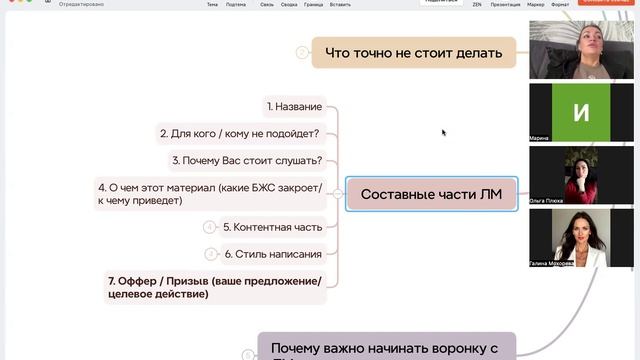Select the Граница boundary tool
Image resolution: width=640 pixels, height=360 pixels.
click(313, 4)
